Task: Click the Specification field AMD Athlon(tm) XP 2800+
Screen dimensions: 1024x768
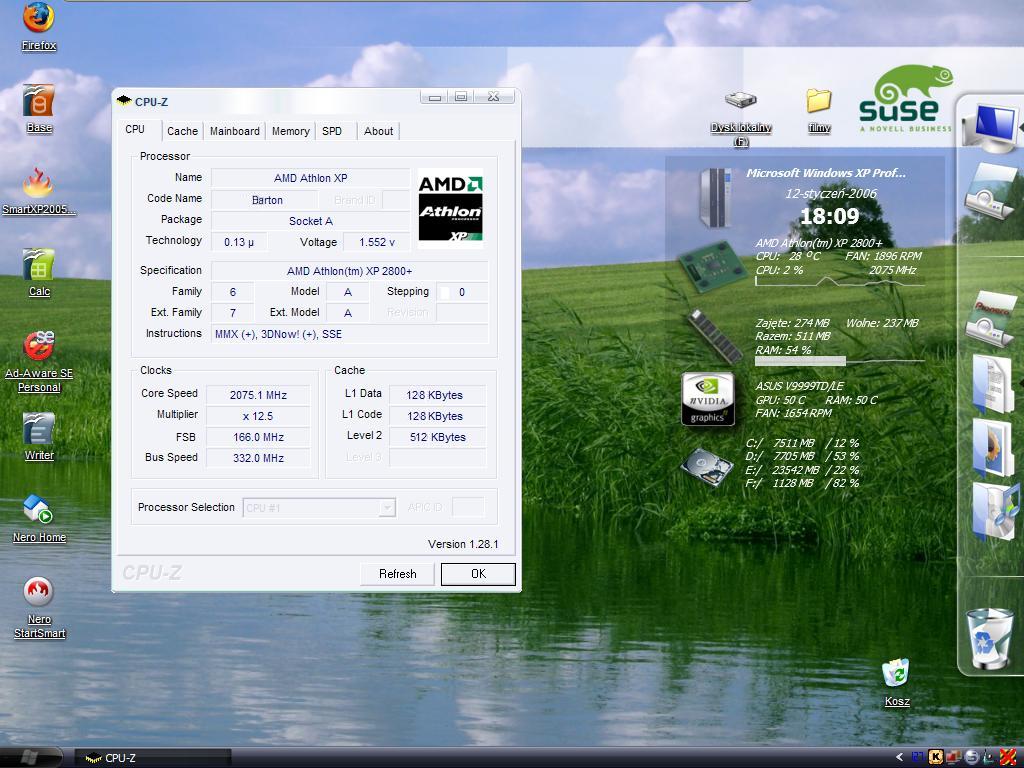Action: pos(349,270)
